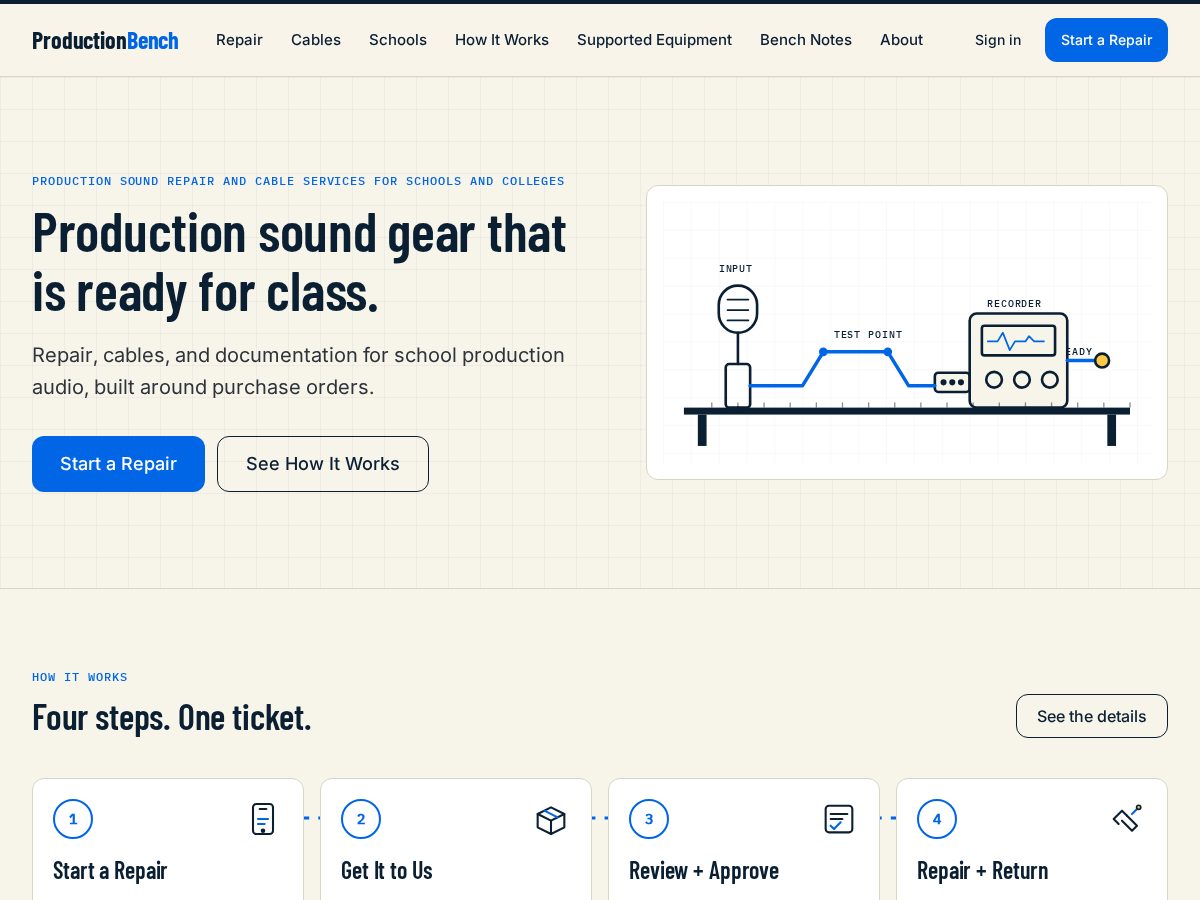1200x900 pixels.
Task: Click the recorder device in the illustration
Action: [x=1018, y=360]
